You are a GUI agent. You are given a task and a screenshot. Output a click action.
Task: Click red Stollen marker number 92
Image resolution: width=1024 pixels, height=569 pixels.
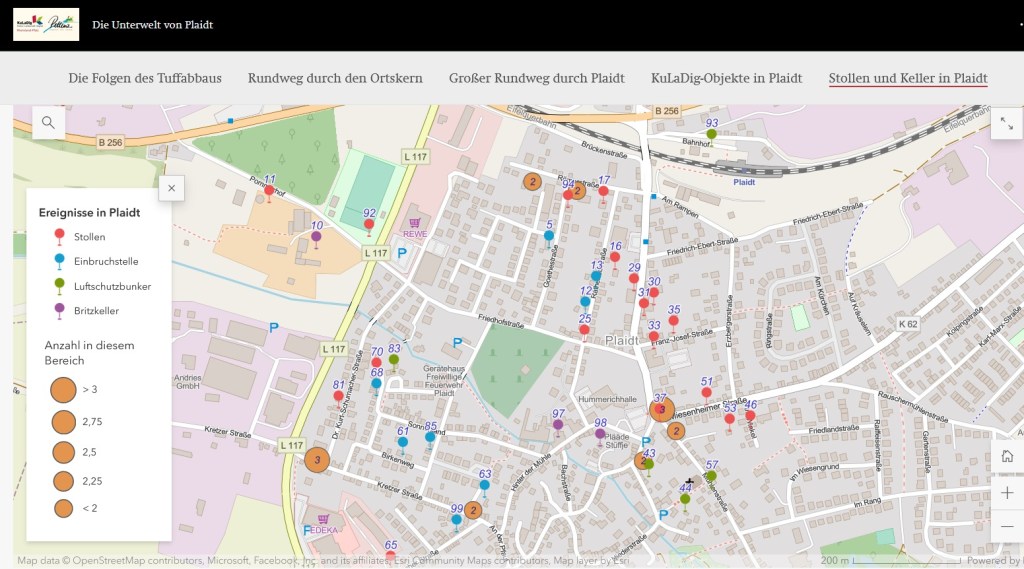coord(369,224)
